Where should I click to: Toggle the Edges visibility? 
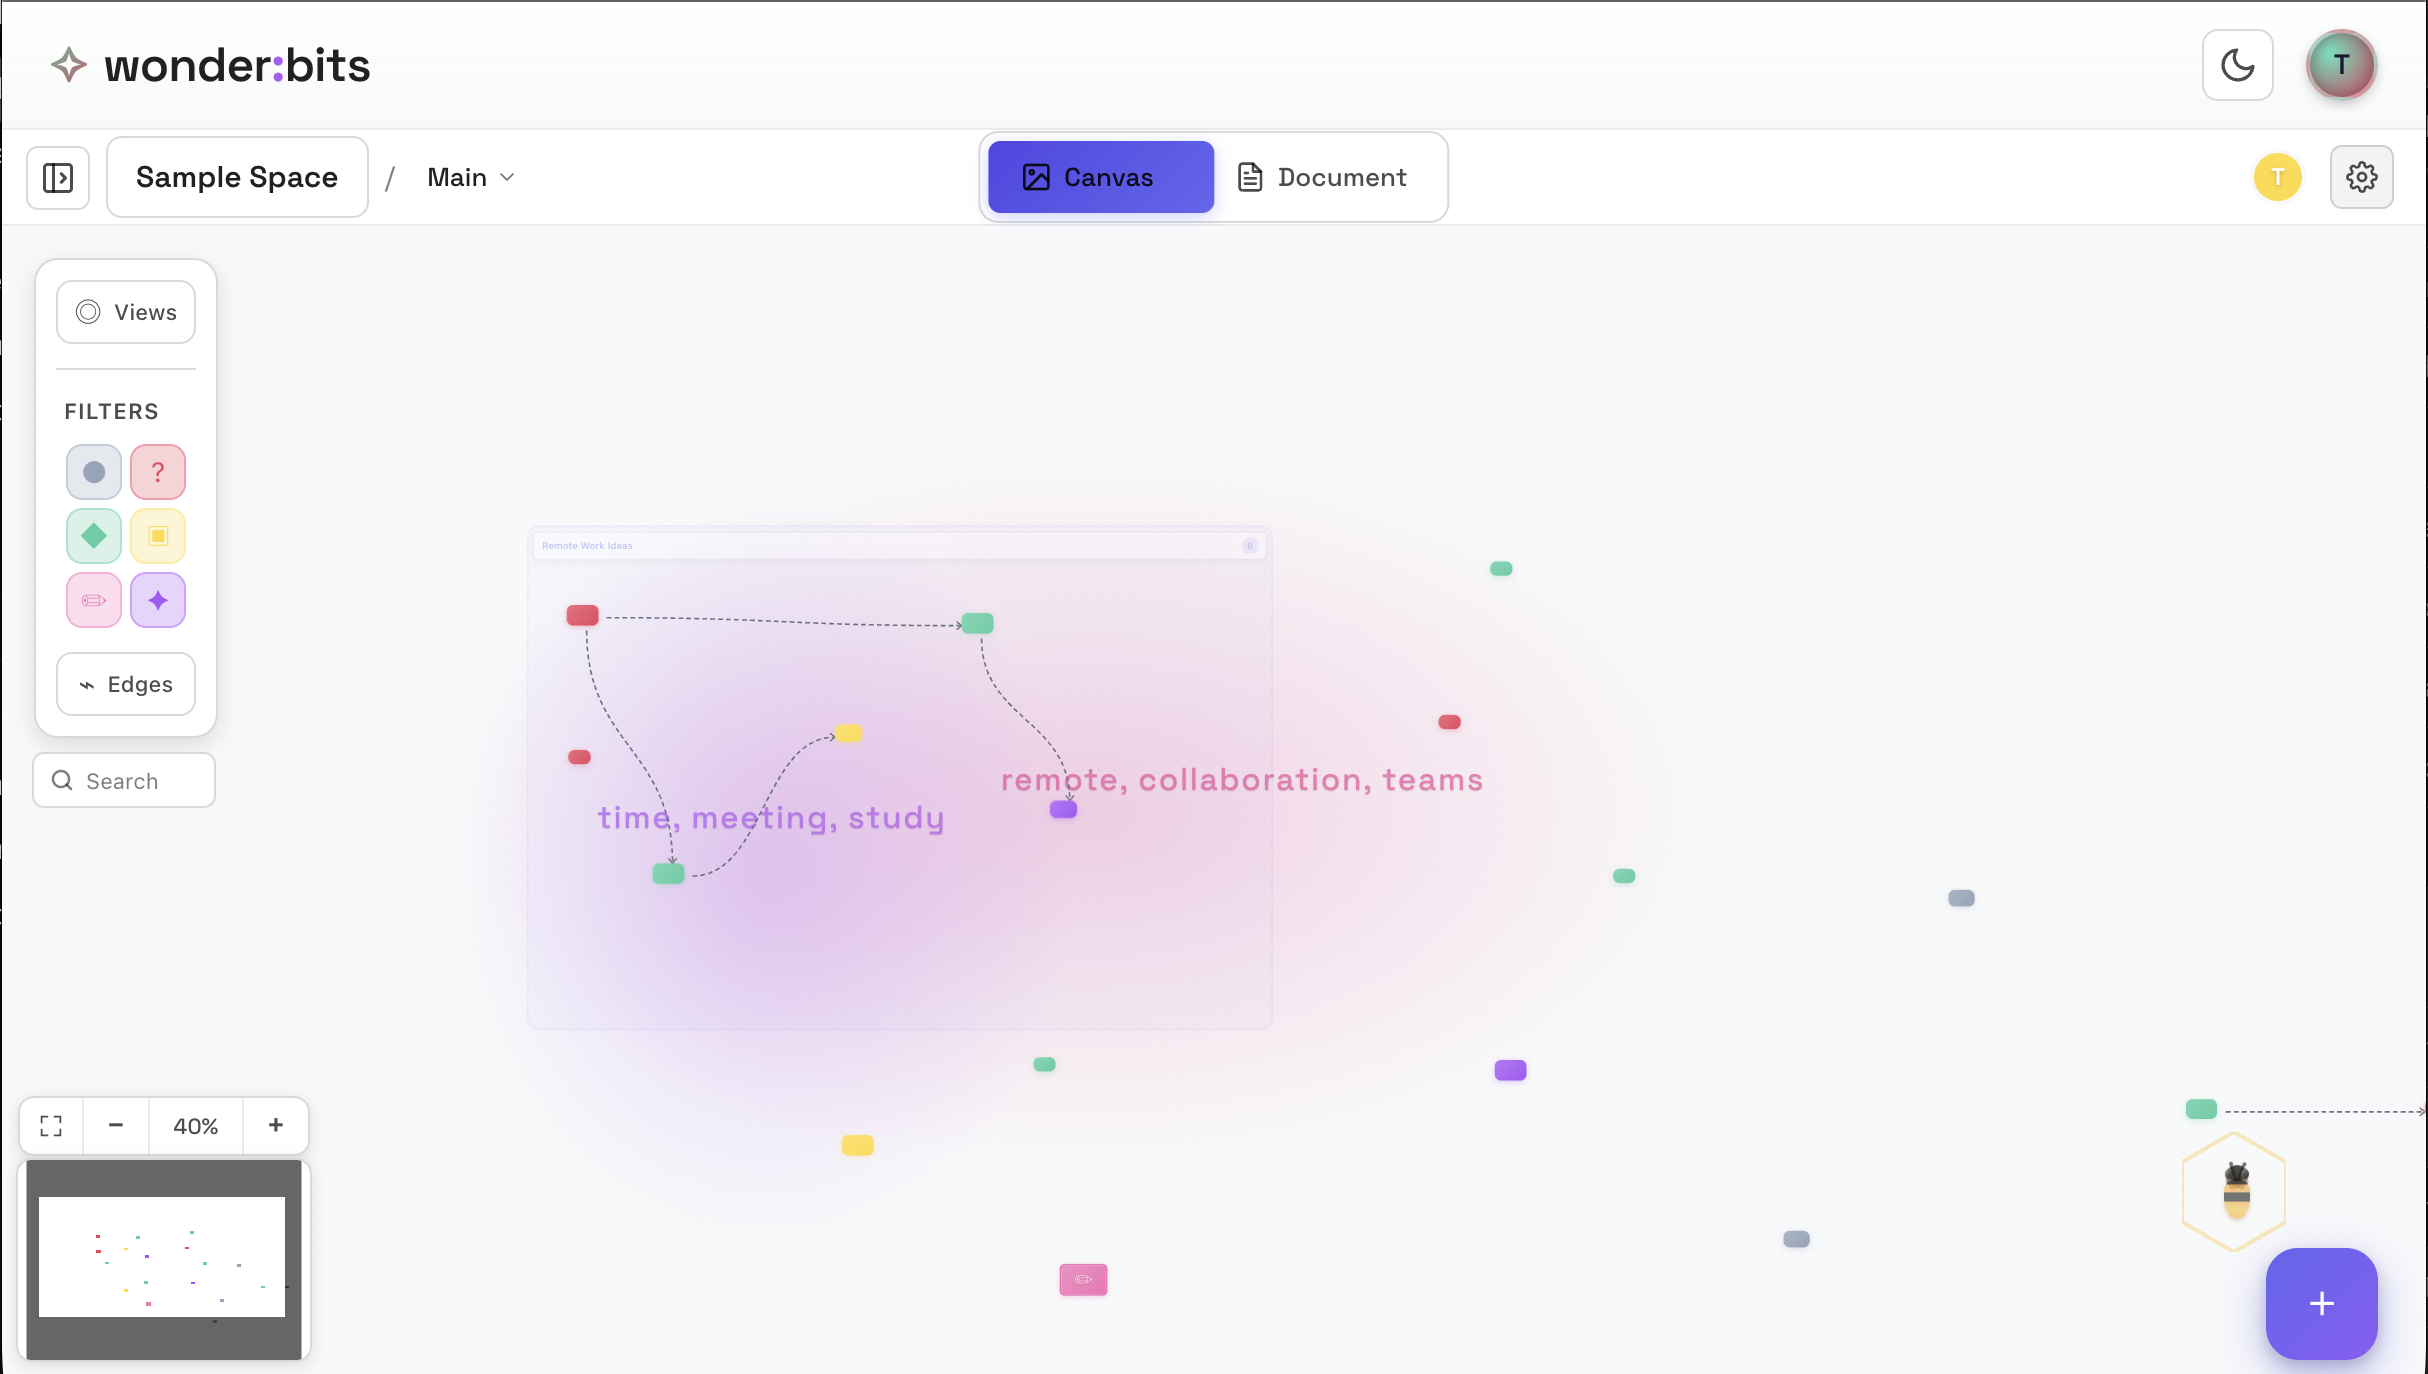pos(125,684)
